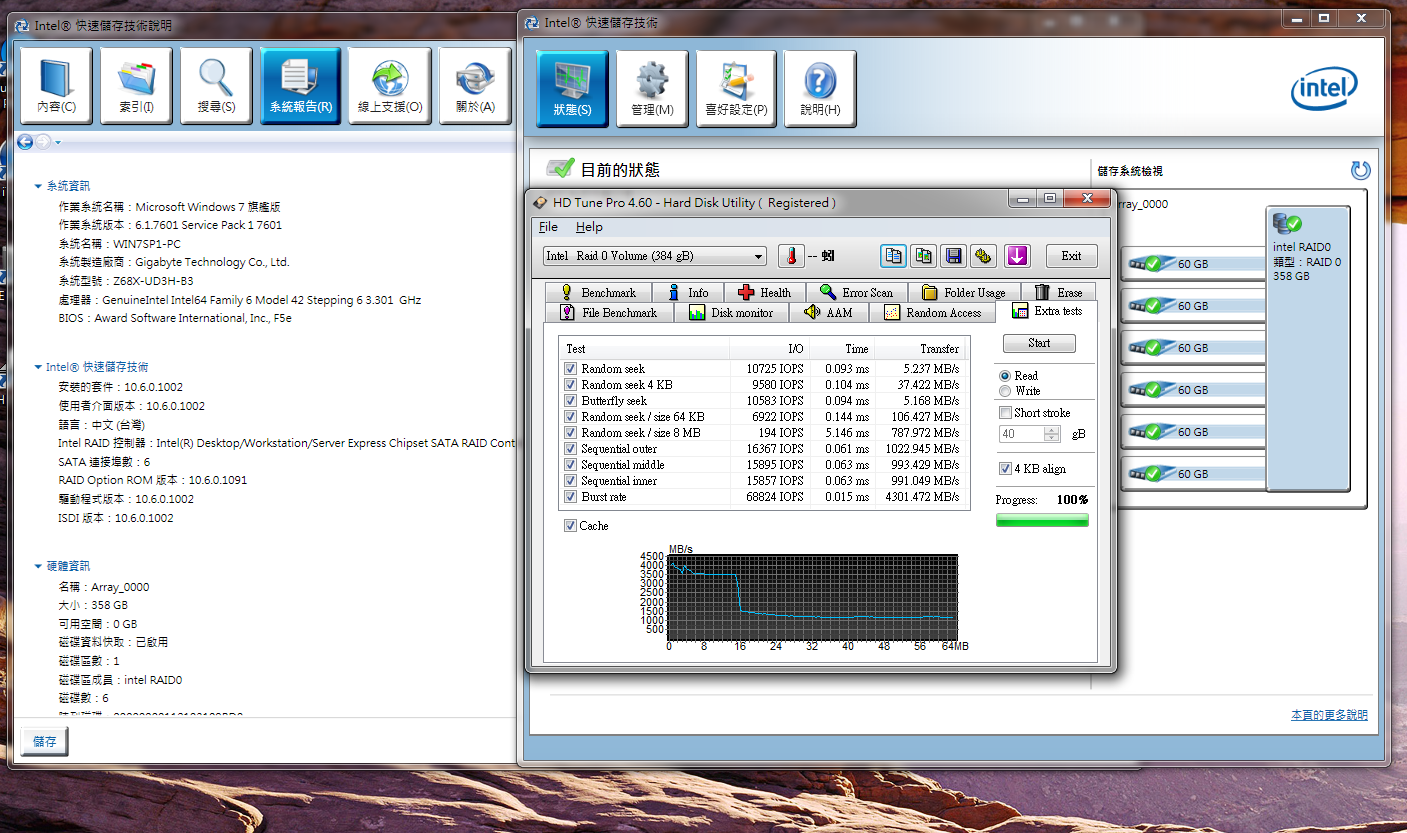Image resolution: width=1407 pixels, height=833 pixels.
Task: Open 內容(C) in the help window toolbar
Action: [56, 86]
